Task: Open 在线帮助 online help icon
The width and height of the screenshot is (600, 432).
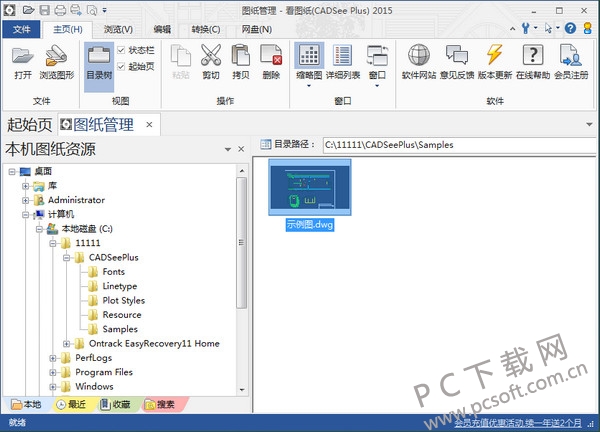Action: (x=533, y=61)
